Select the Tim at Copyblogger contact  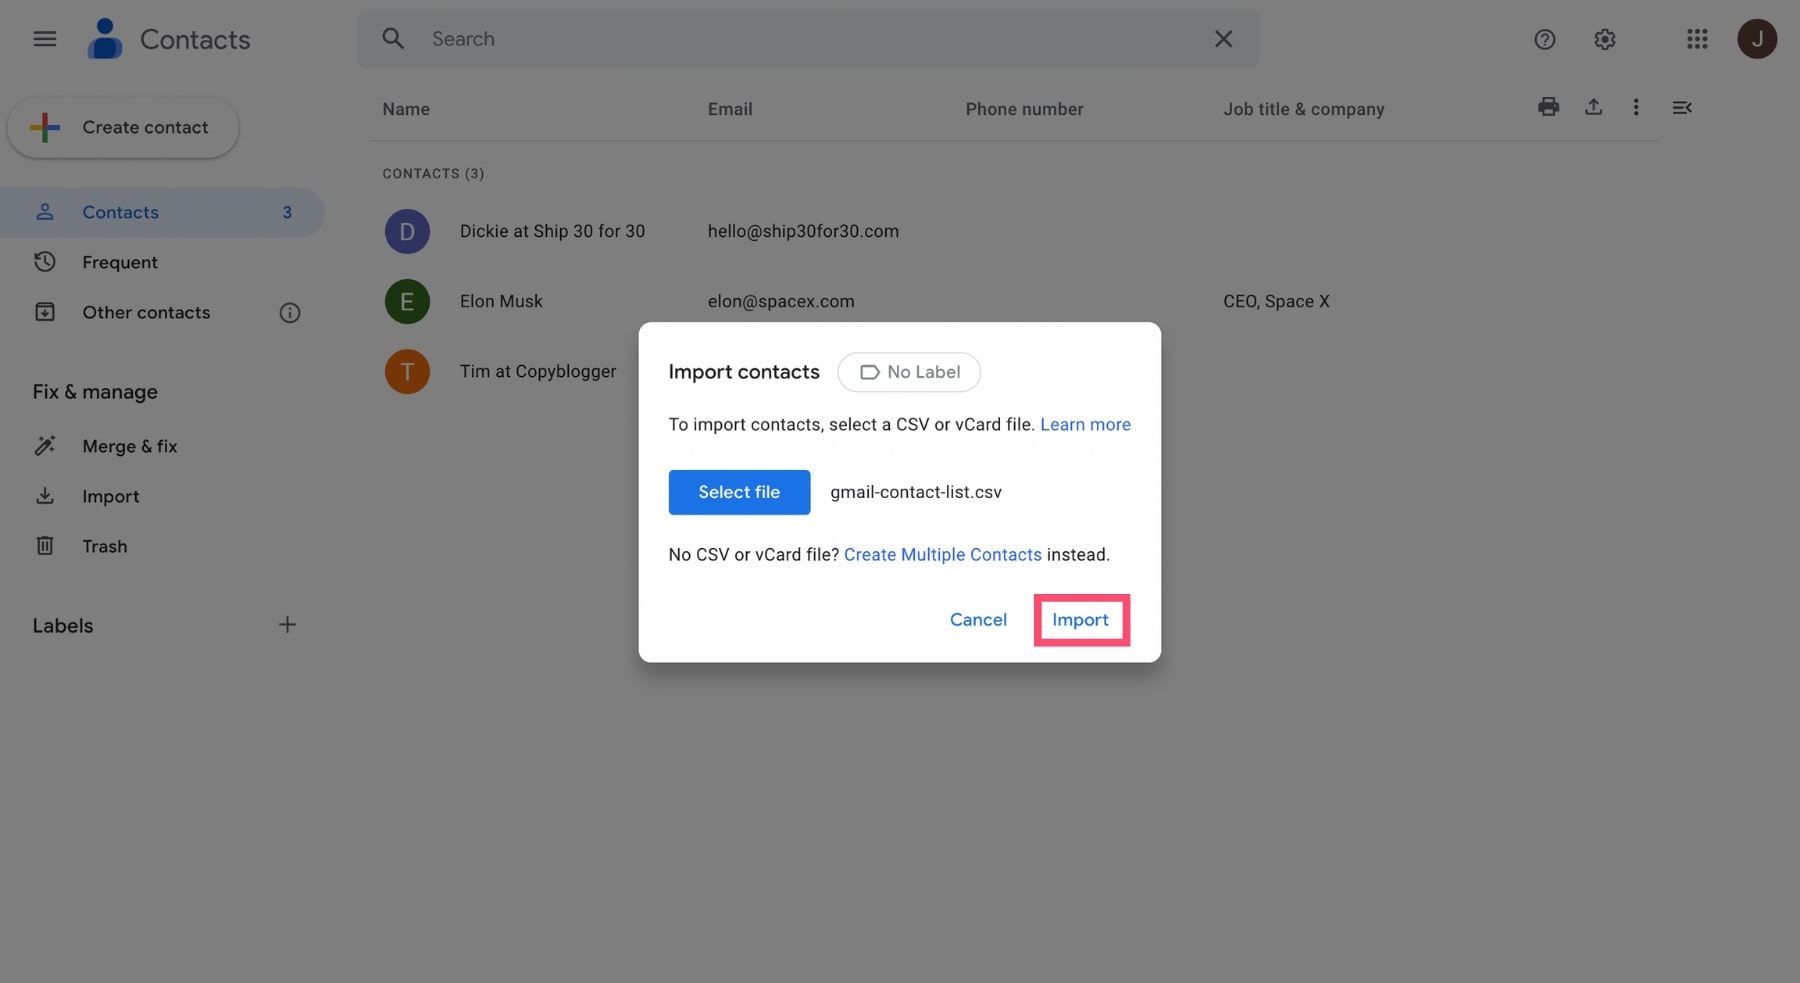(x=538, y=371)
